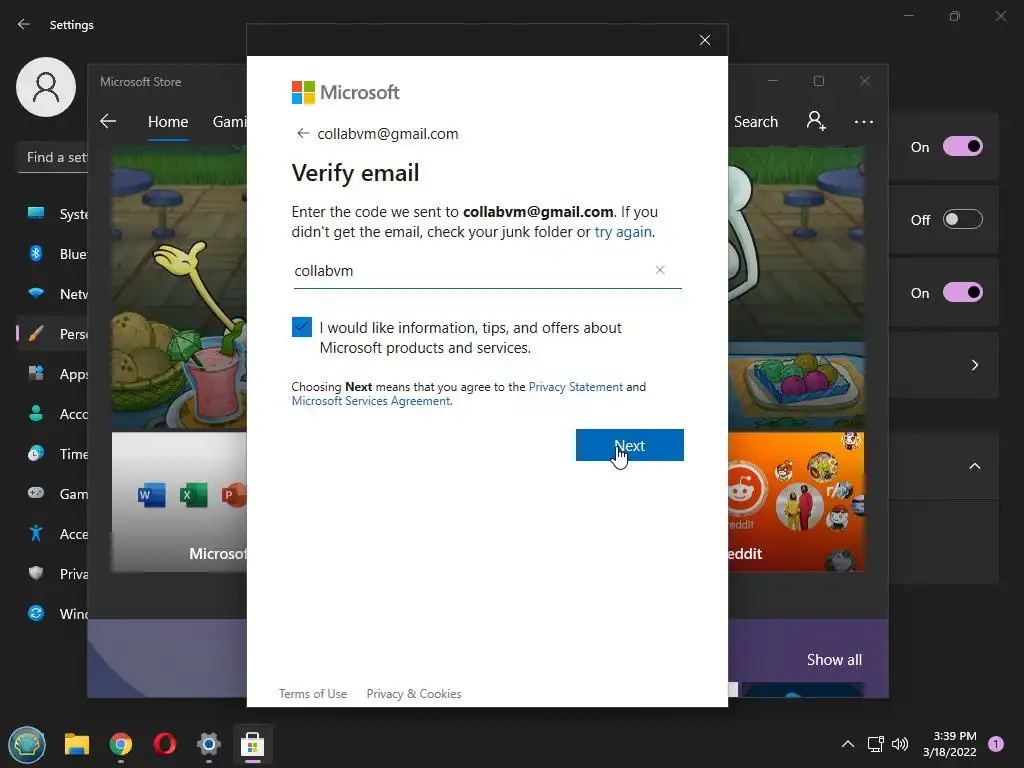Close the Microsoft sign-in dialog

pos(705,40)
